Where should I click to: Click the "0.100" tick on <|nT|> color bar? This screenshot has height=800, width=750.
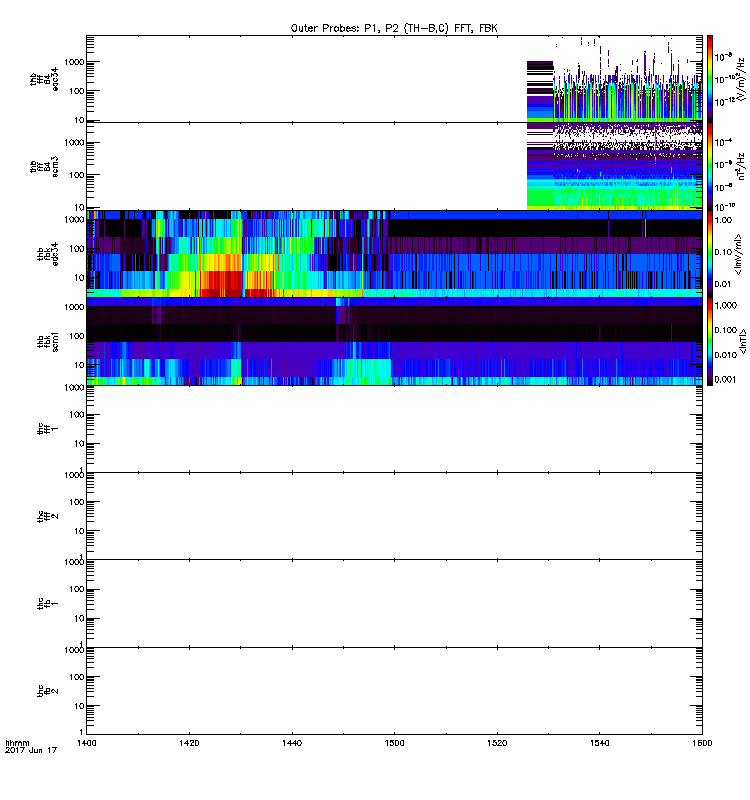(x=726, y=330)
